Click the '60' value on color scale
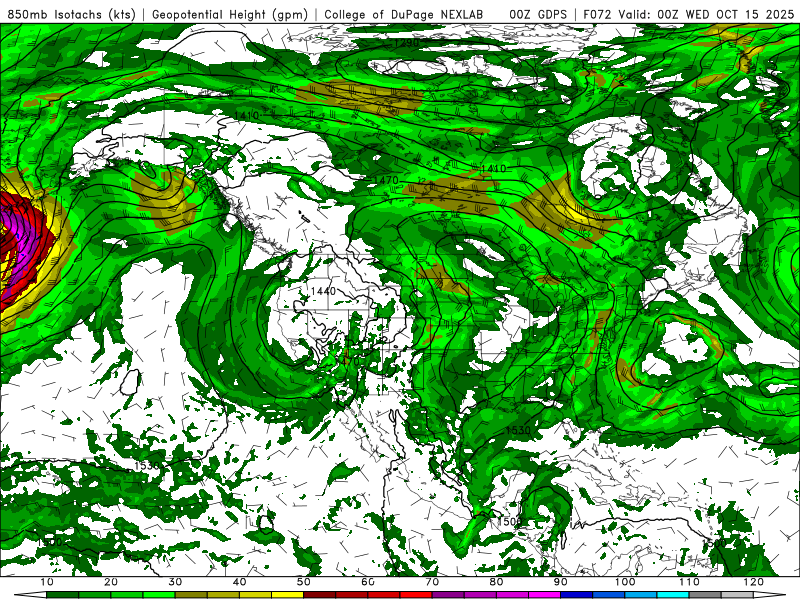This screenshot has height=600, width=800. [x=368, y=582]
